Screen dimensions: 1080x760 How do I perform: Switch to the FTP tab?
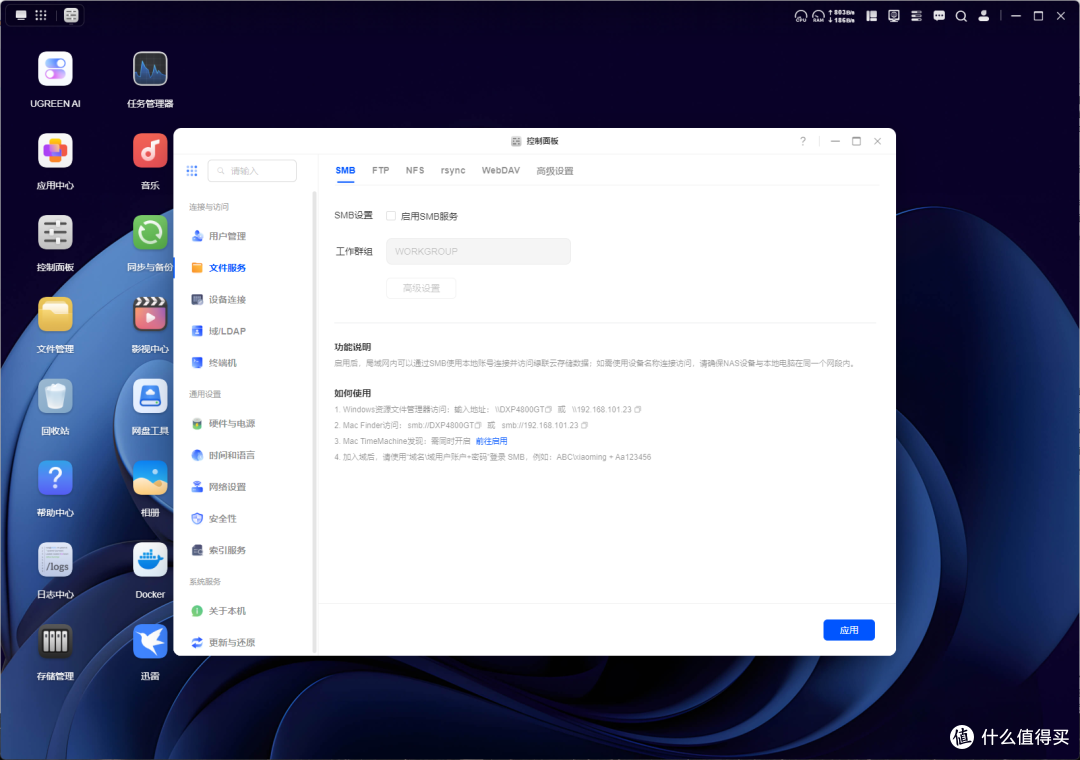[x=381, y=170]
